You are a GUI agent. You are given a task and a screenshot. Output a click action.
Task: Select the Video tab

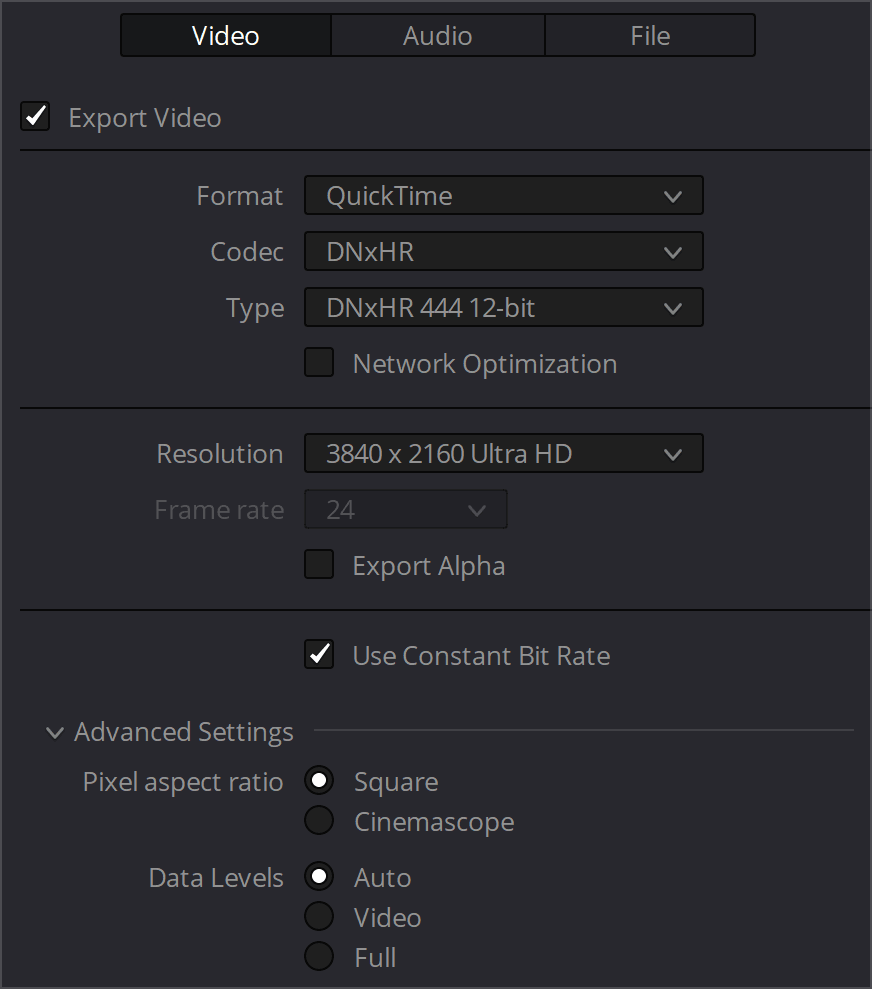coord(226,35)
